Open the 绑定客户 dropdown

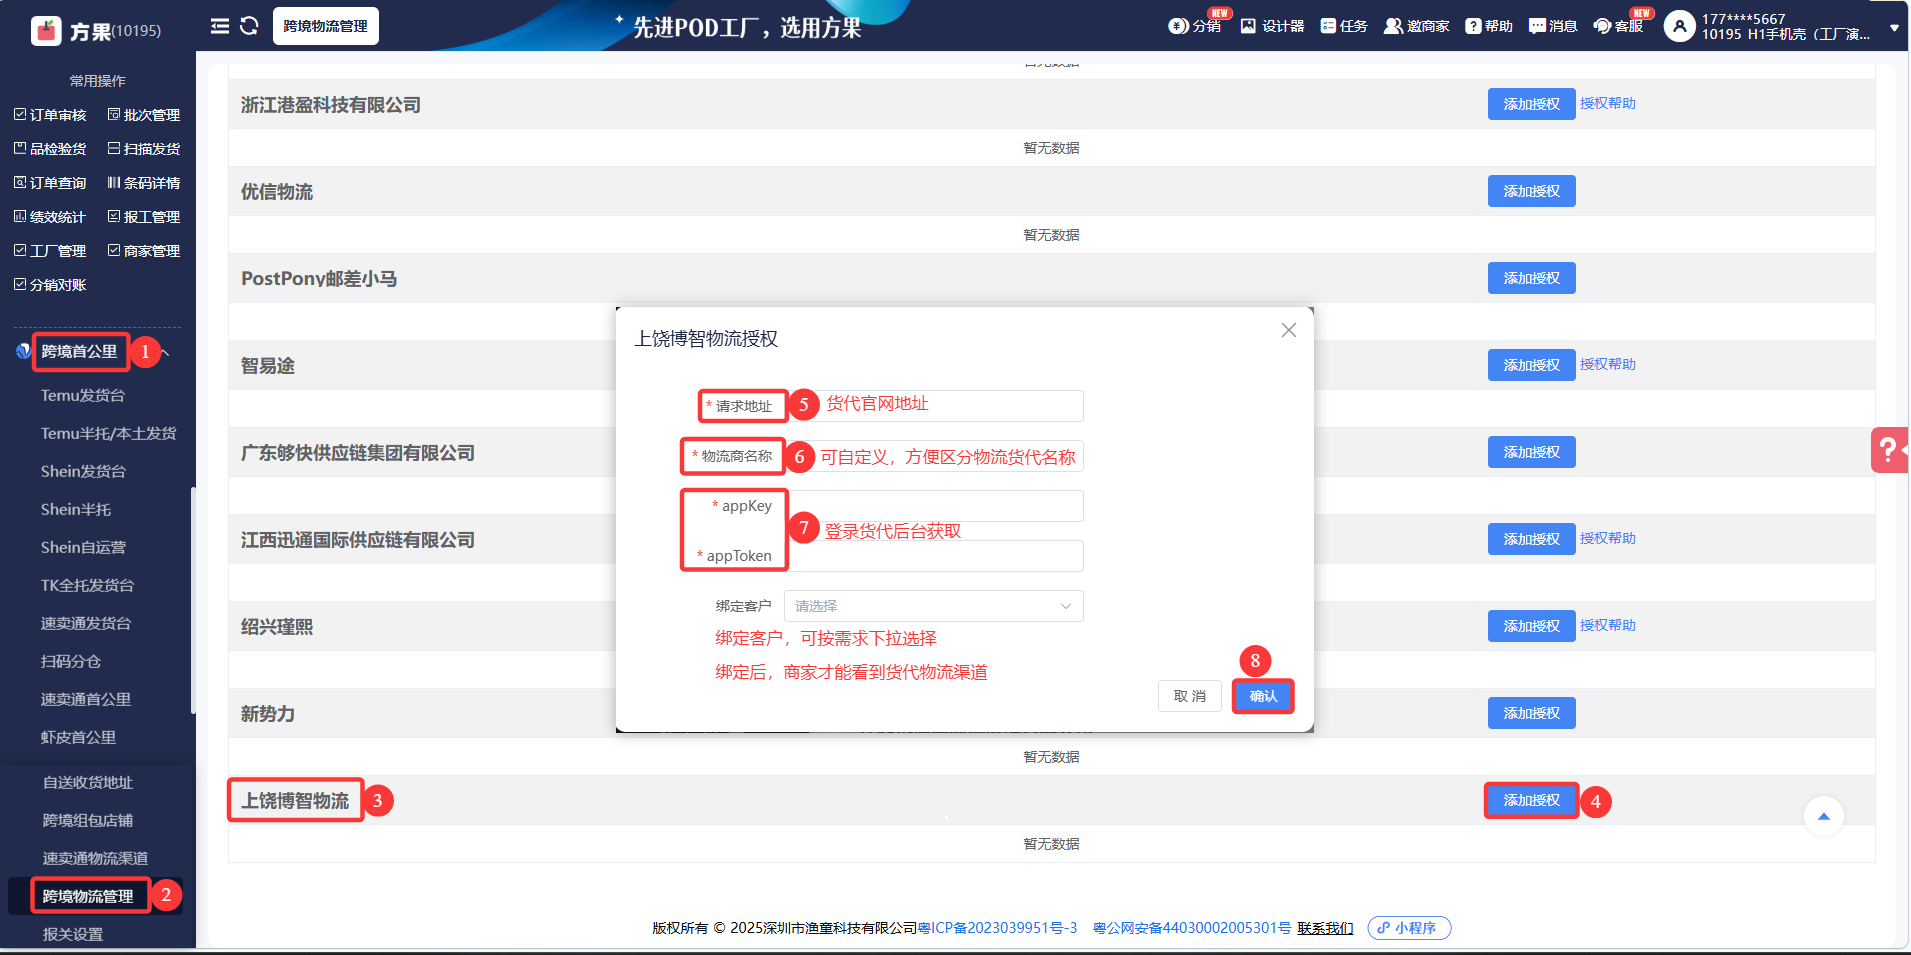934,606
